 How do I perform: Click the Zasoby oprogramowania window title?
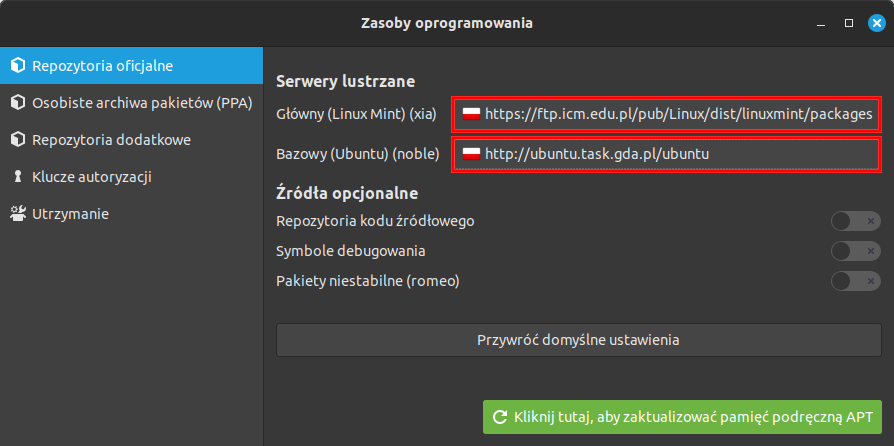coord(447,23)
